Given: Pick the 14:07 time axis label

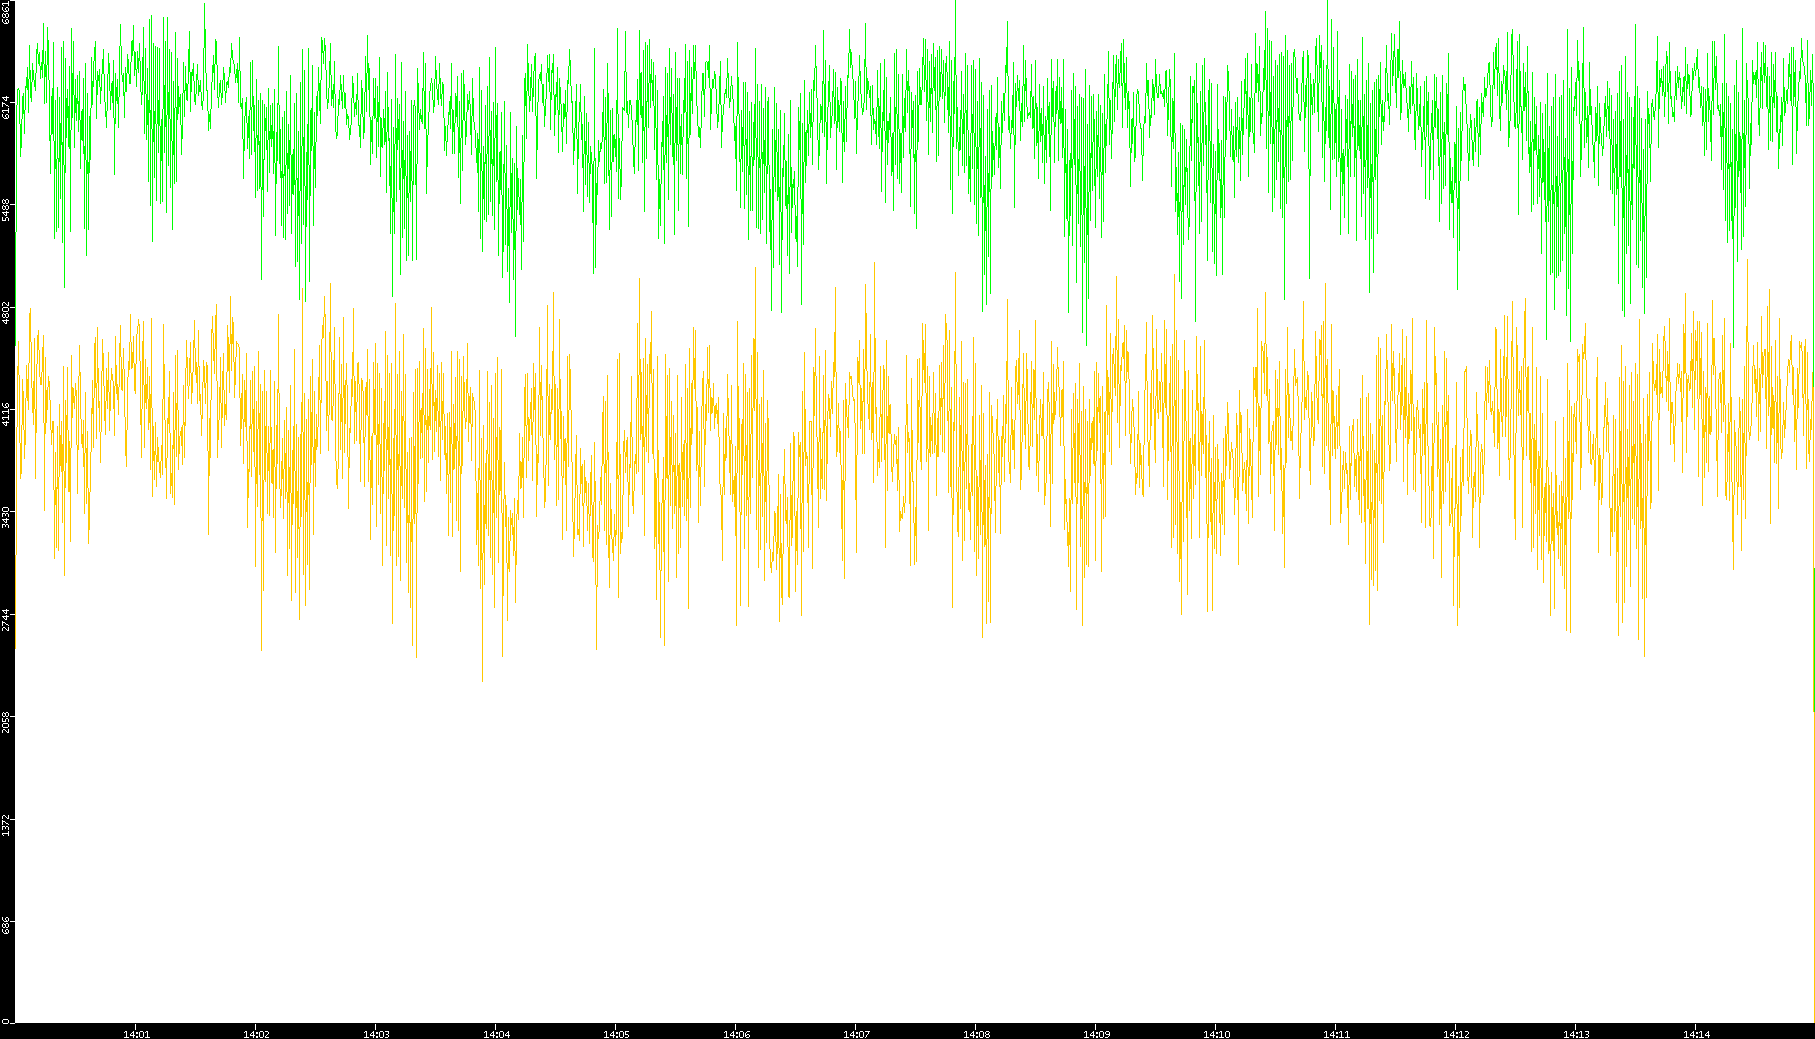Looking at the screenshot, I should 856,1034.
